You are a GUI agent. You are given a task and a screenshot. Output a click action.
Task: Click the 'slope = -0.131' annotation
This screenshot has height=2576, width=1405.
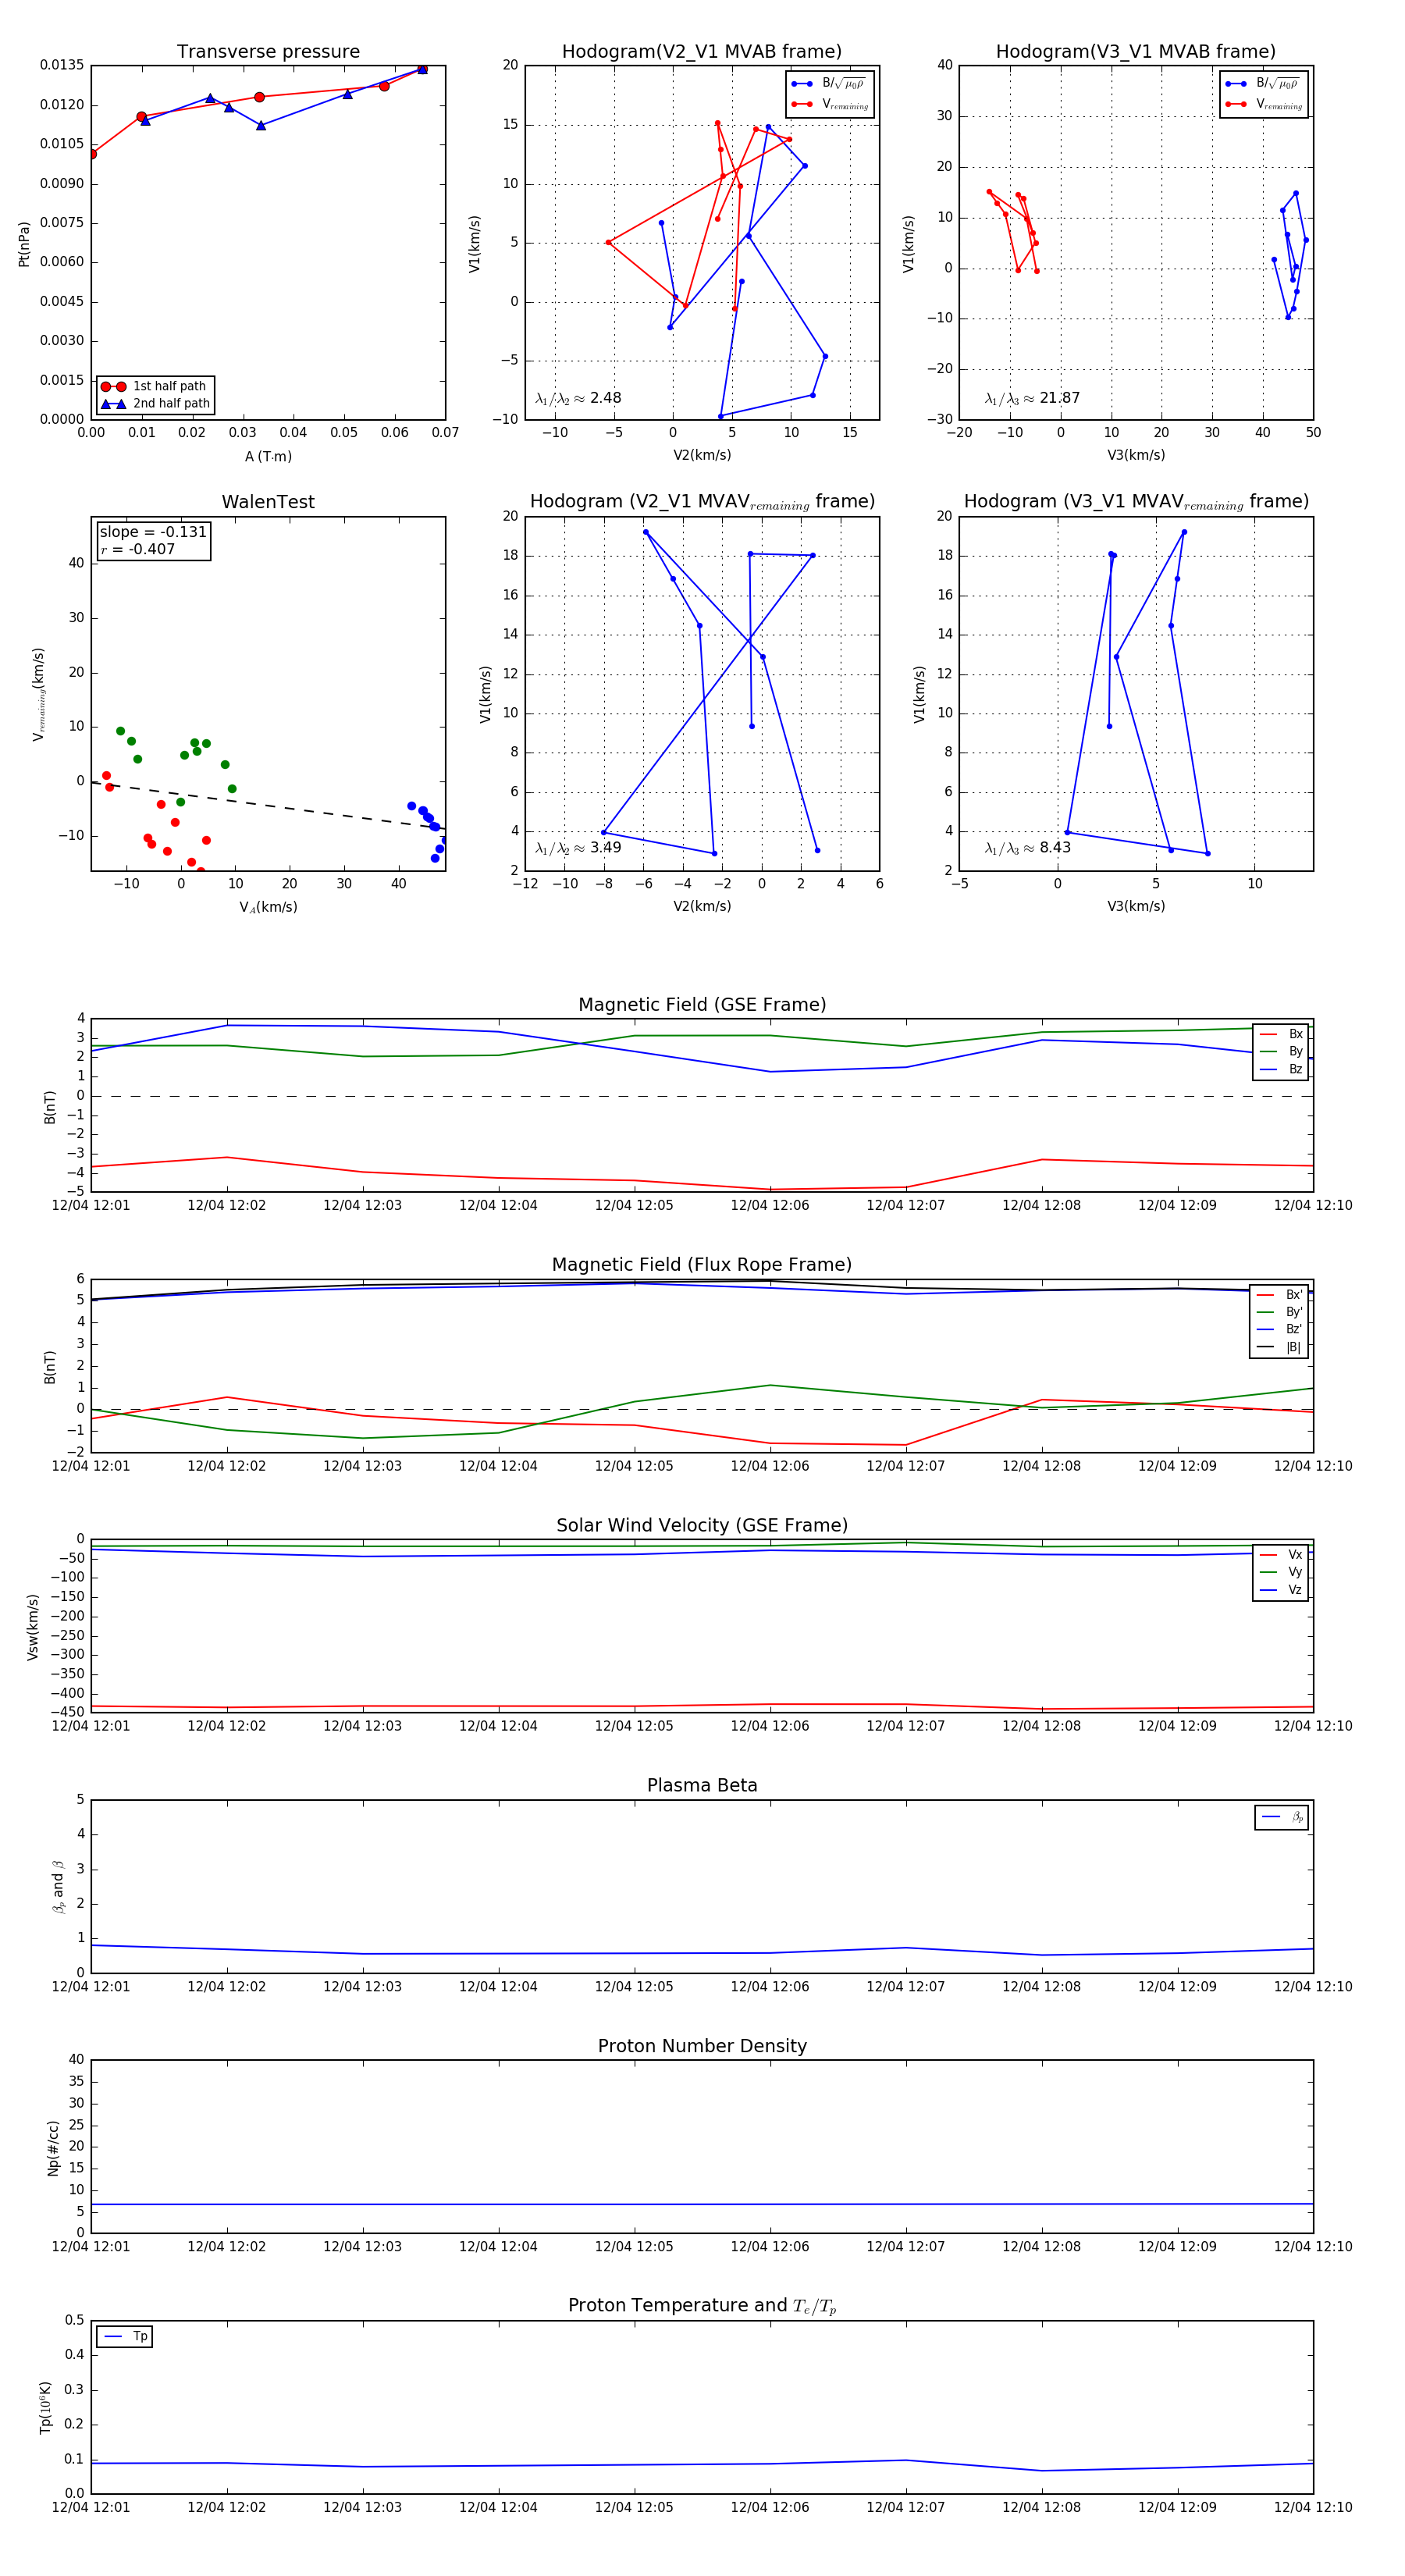click(153, 532)
